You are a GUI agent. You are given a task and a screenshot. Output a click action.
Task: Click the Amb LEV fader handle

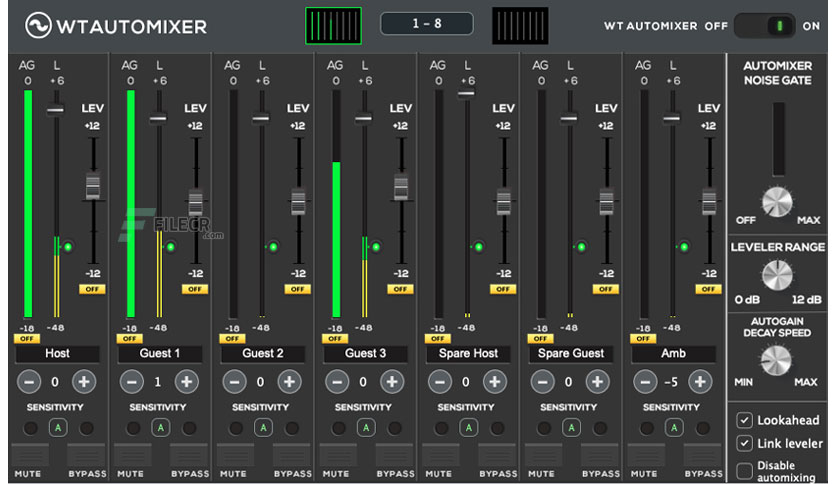tap(709, 202)
